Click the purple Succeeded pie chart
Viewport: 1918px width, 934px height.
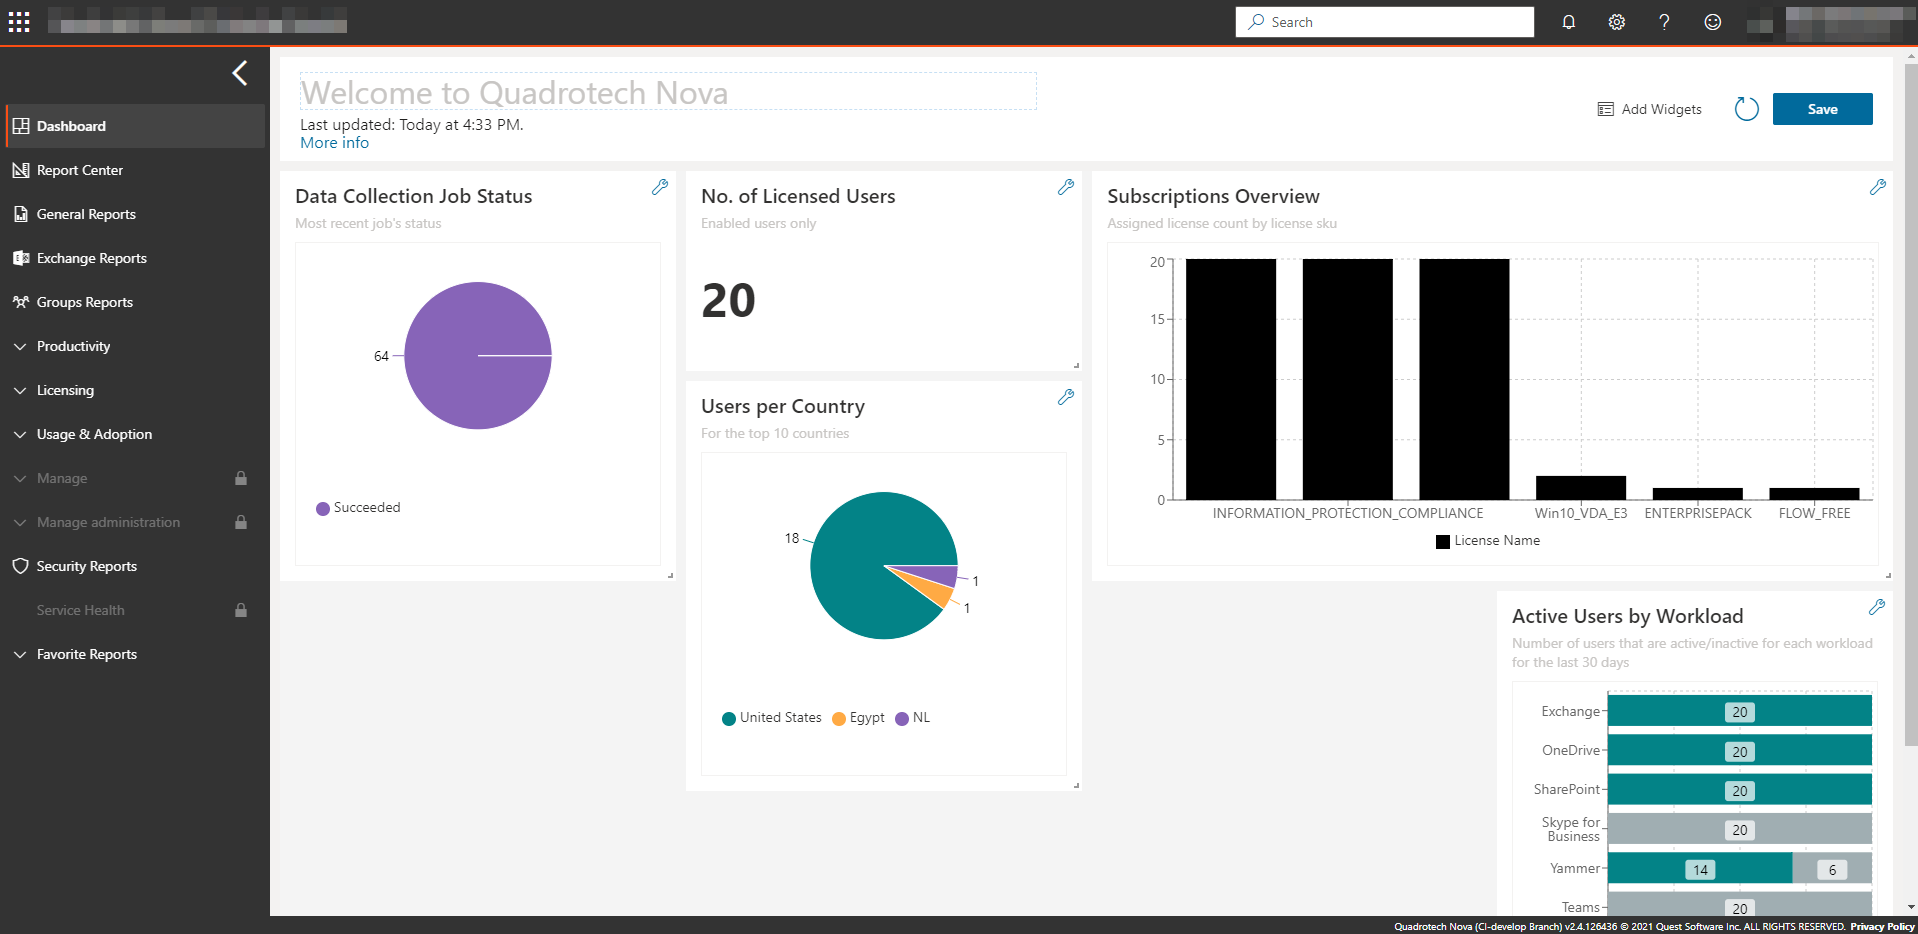tap(478, 356)
